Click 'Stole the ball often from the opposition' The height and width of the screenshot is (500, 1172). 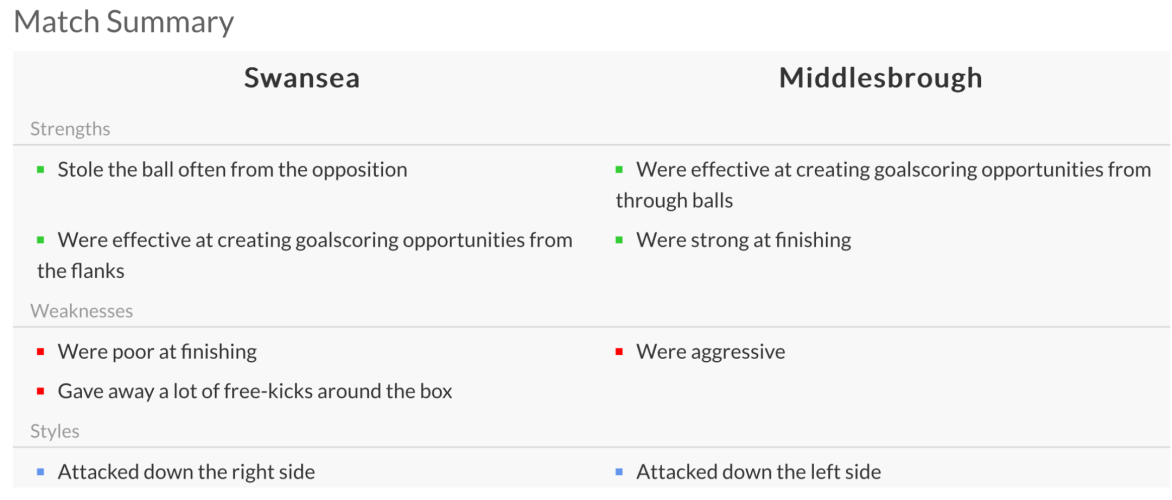pyautogui.click(x=232, y=170)
